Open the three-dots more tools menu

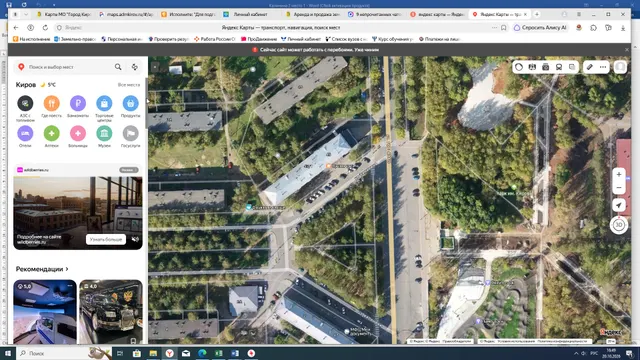point(603,67)
